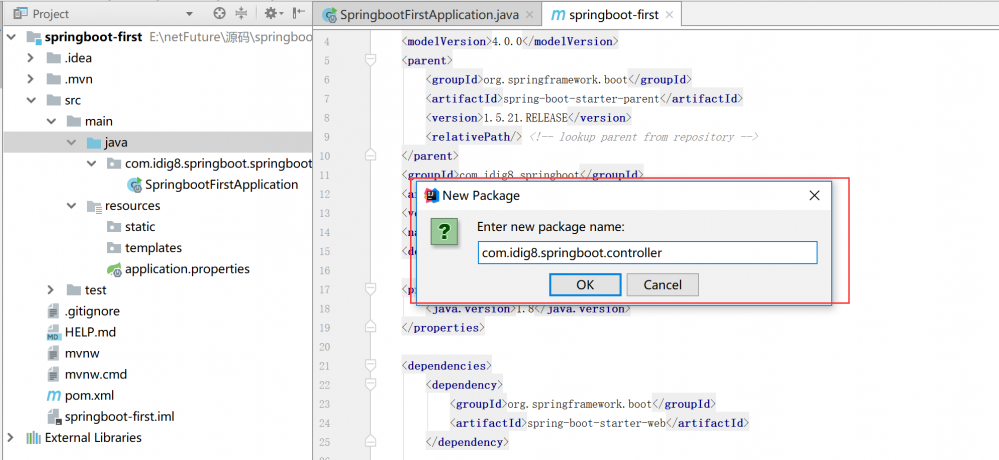Select HELP.md in the project tree
The height and width of the screenshot is (460, 999).
tap(90, 332)
